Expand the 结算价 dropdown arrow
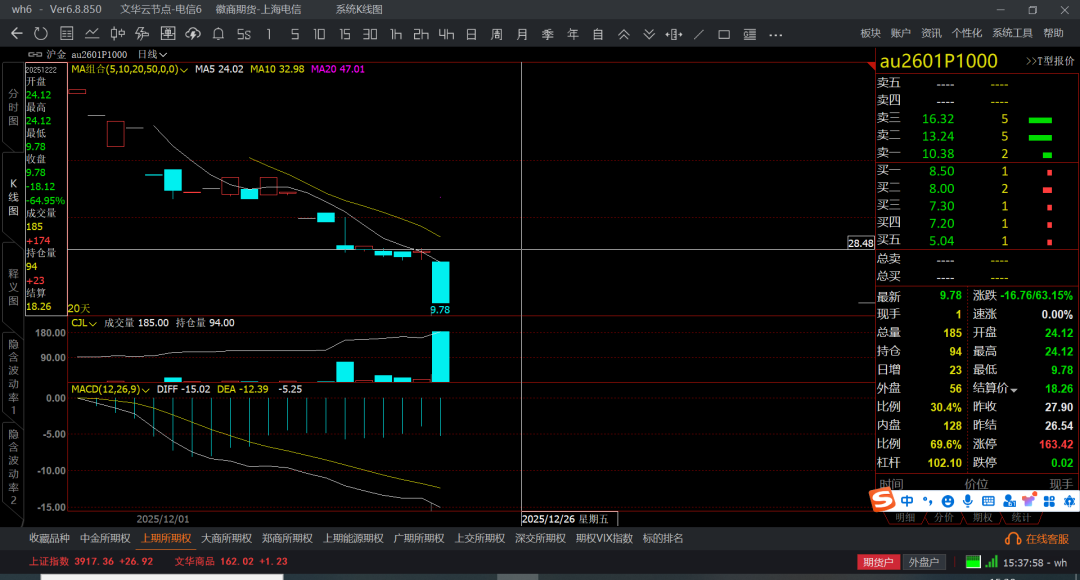Image resolution: width=1080 pixels, height=580 pixels. click(x=1014, y=390)
